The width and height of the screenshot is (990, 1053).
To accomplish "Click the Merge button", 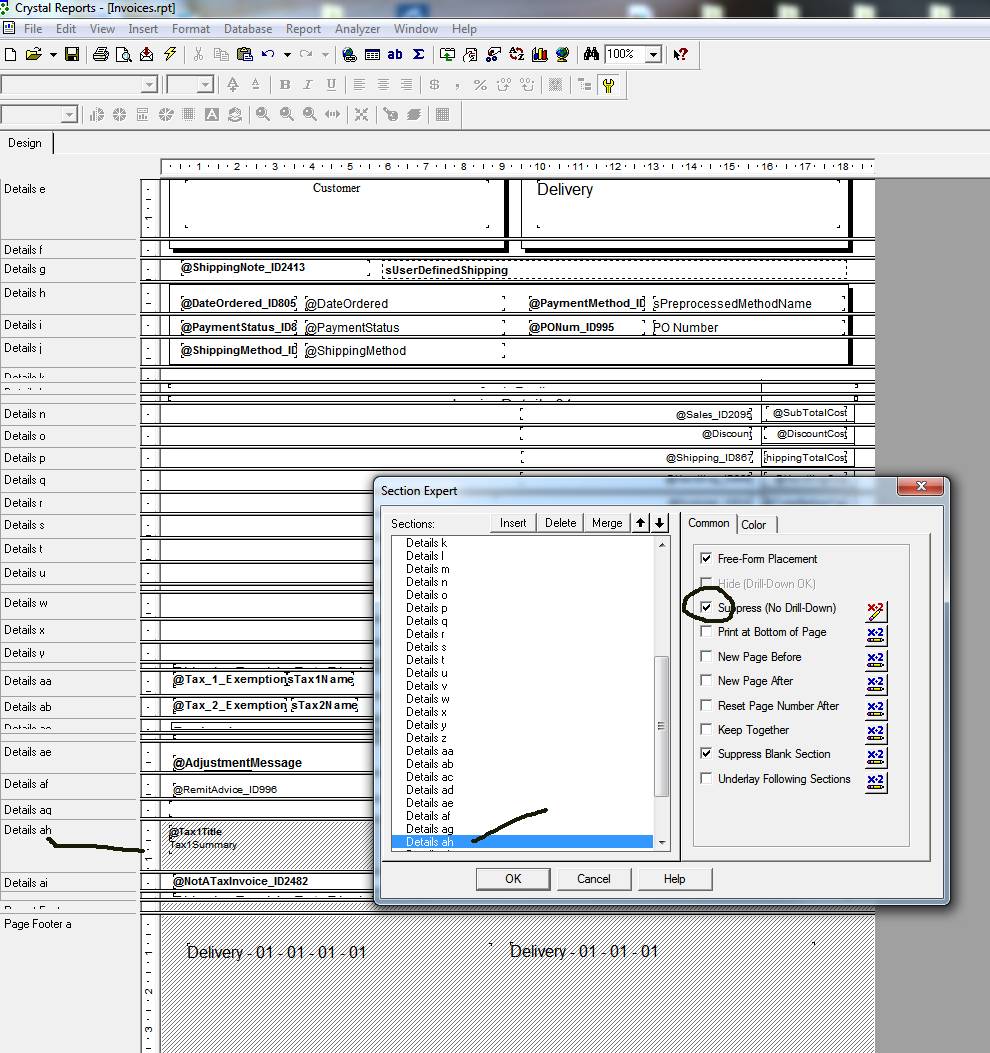I will click(x=607, y=523).
